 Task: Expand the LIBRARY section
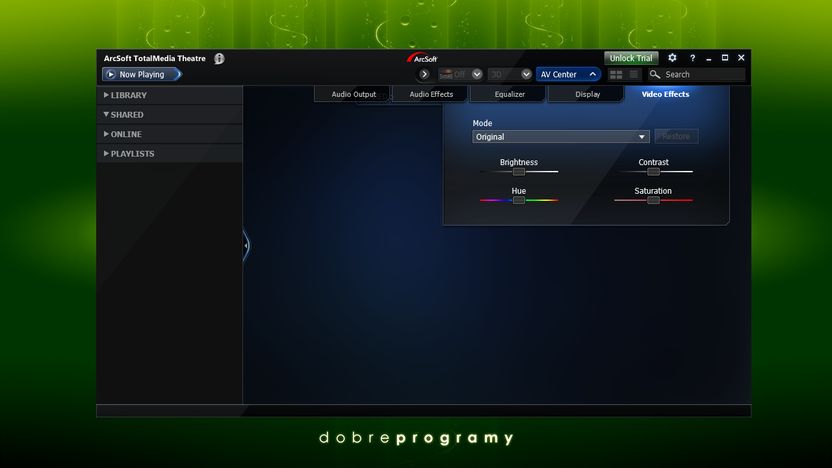[169, 95]
